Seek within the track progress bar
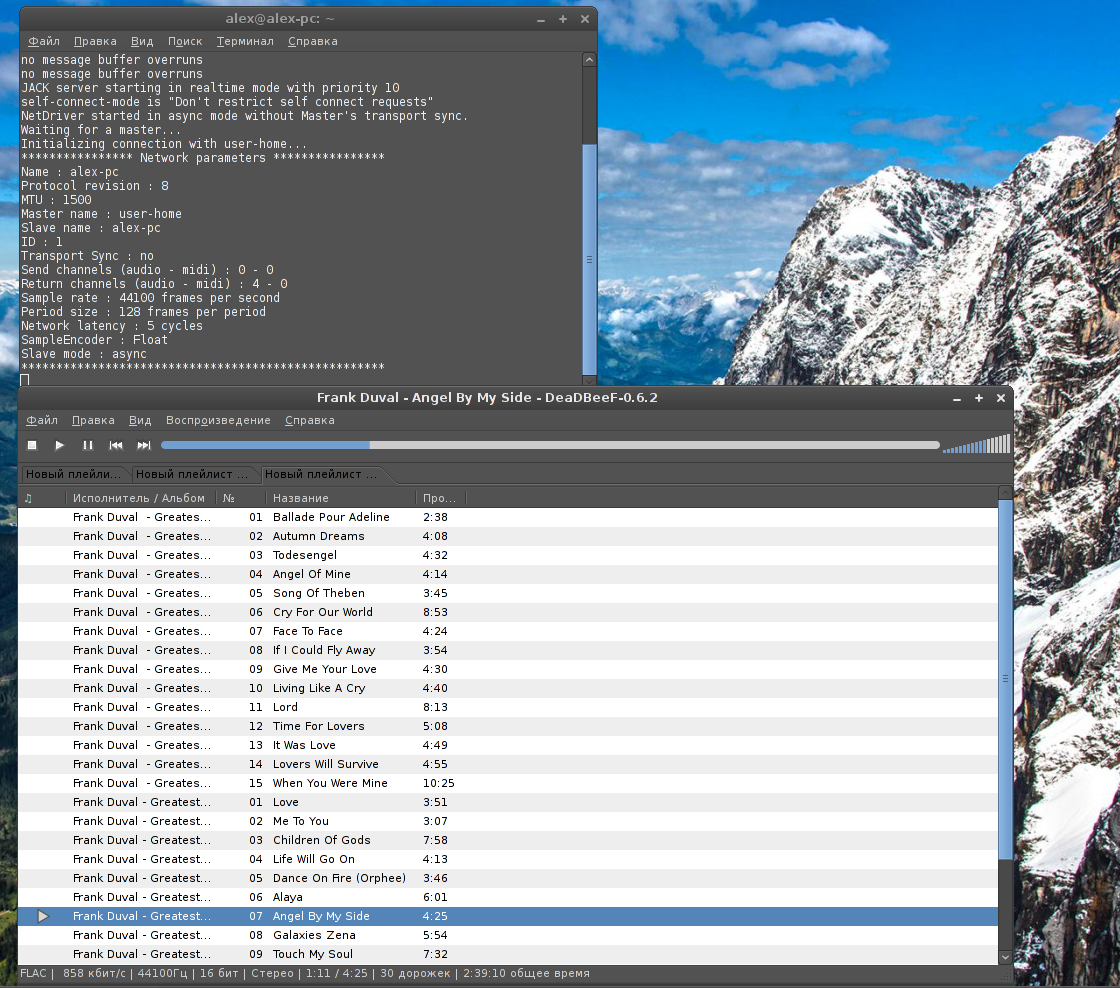The width and height of the screenshot is (1120, 988). tap(550, 445)
